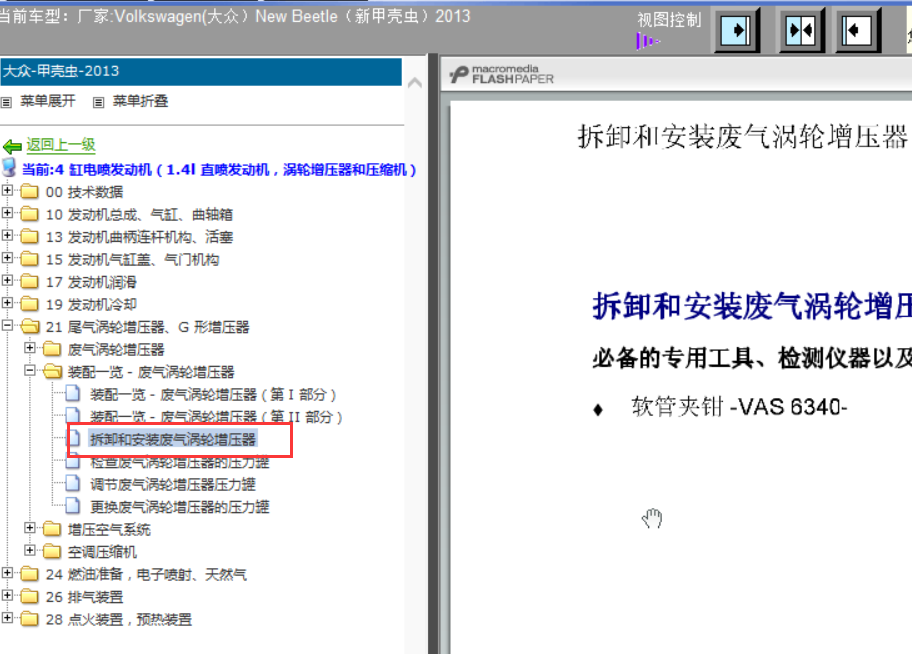Click 菜单展开 to expand all menus
Viewport: 912px width, 654px height.
[x=48, y=101]
